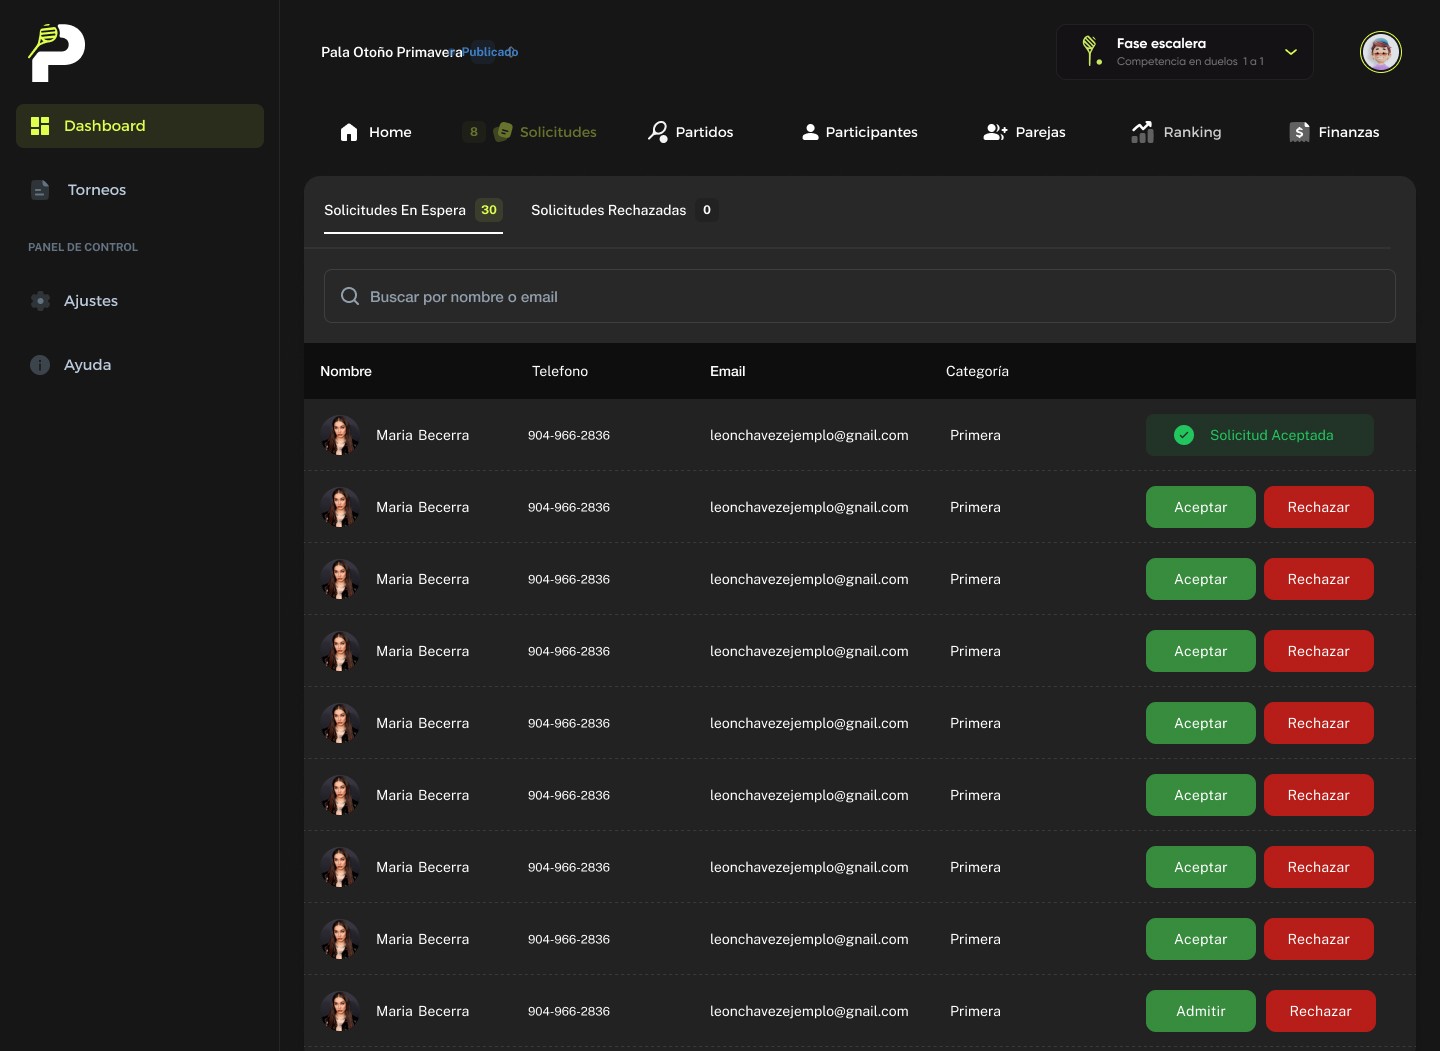
Task: Open Ranking chart icon in navigation
Action: 1142,132
